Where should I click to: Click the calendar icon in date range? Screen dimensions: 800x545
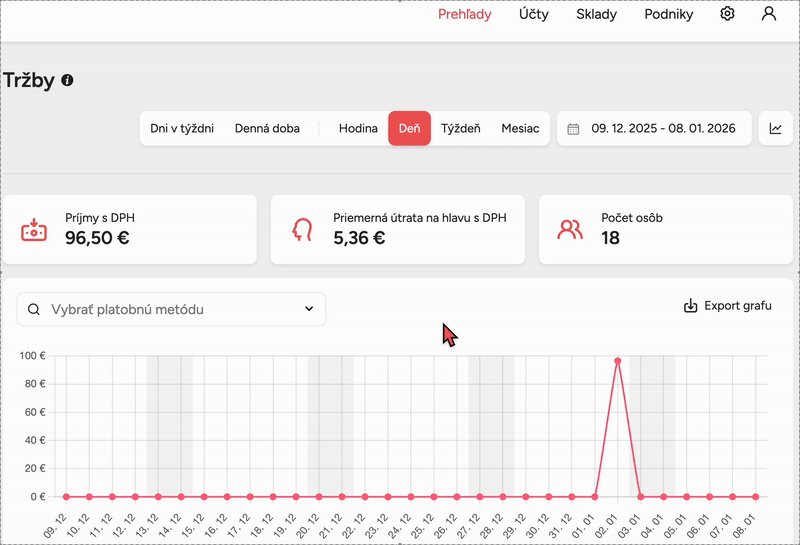tap(573, 128)
